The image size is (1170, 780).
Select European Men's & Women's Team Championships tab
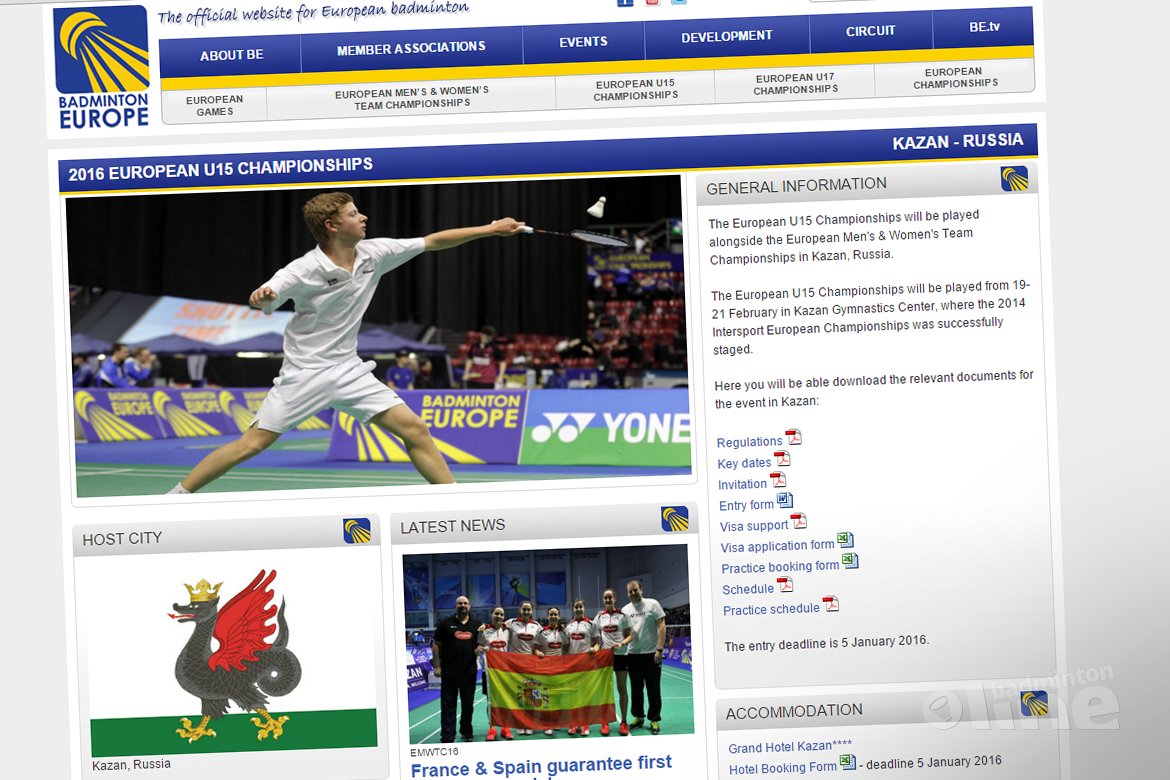412,98
